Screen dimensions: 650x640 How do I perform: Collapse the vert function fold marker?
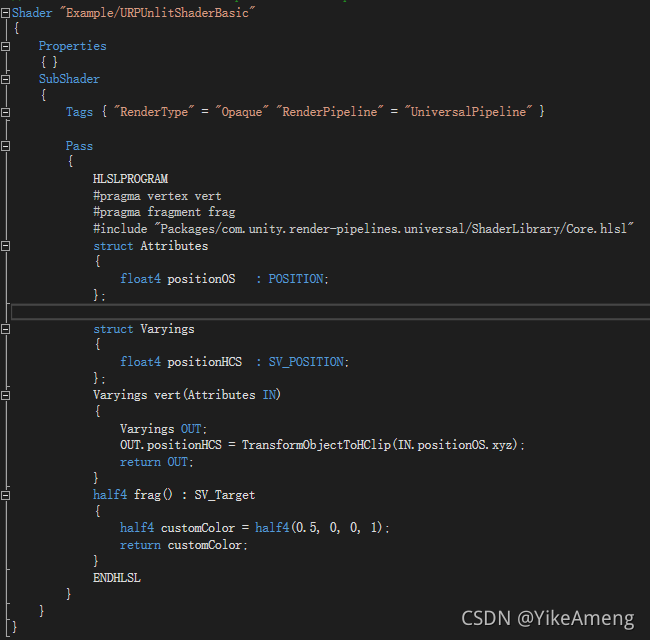5,395
